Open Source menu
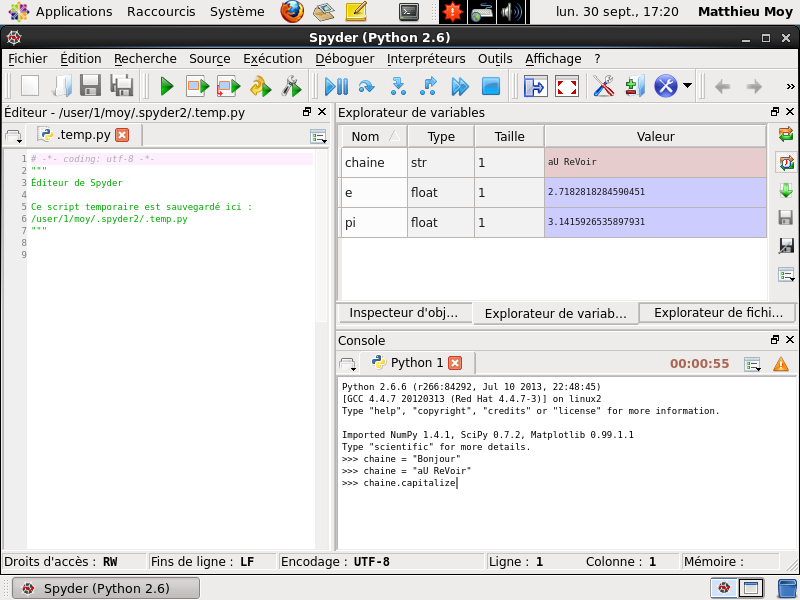 tap(210, 59)
